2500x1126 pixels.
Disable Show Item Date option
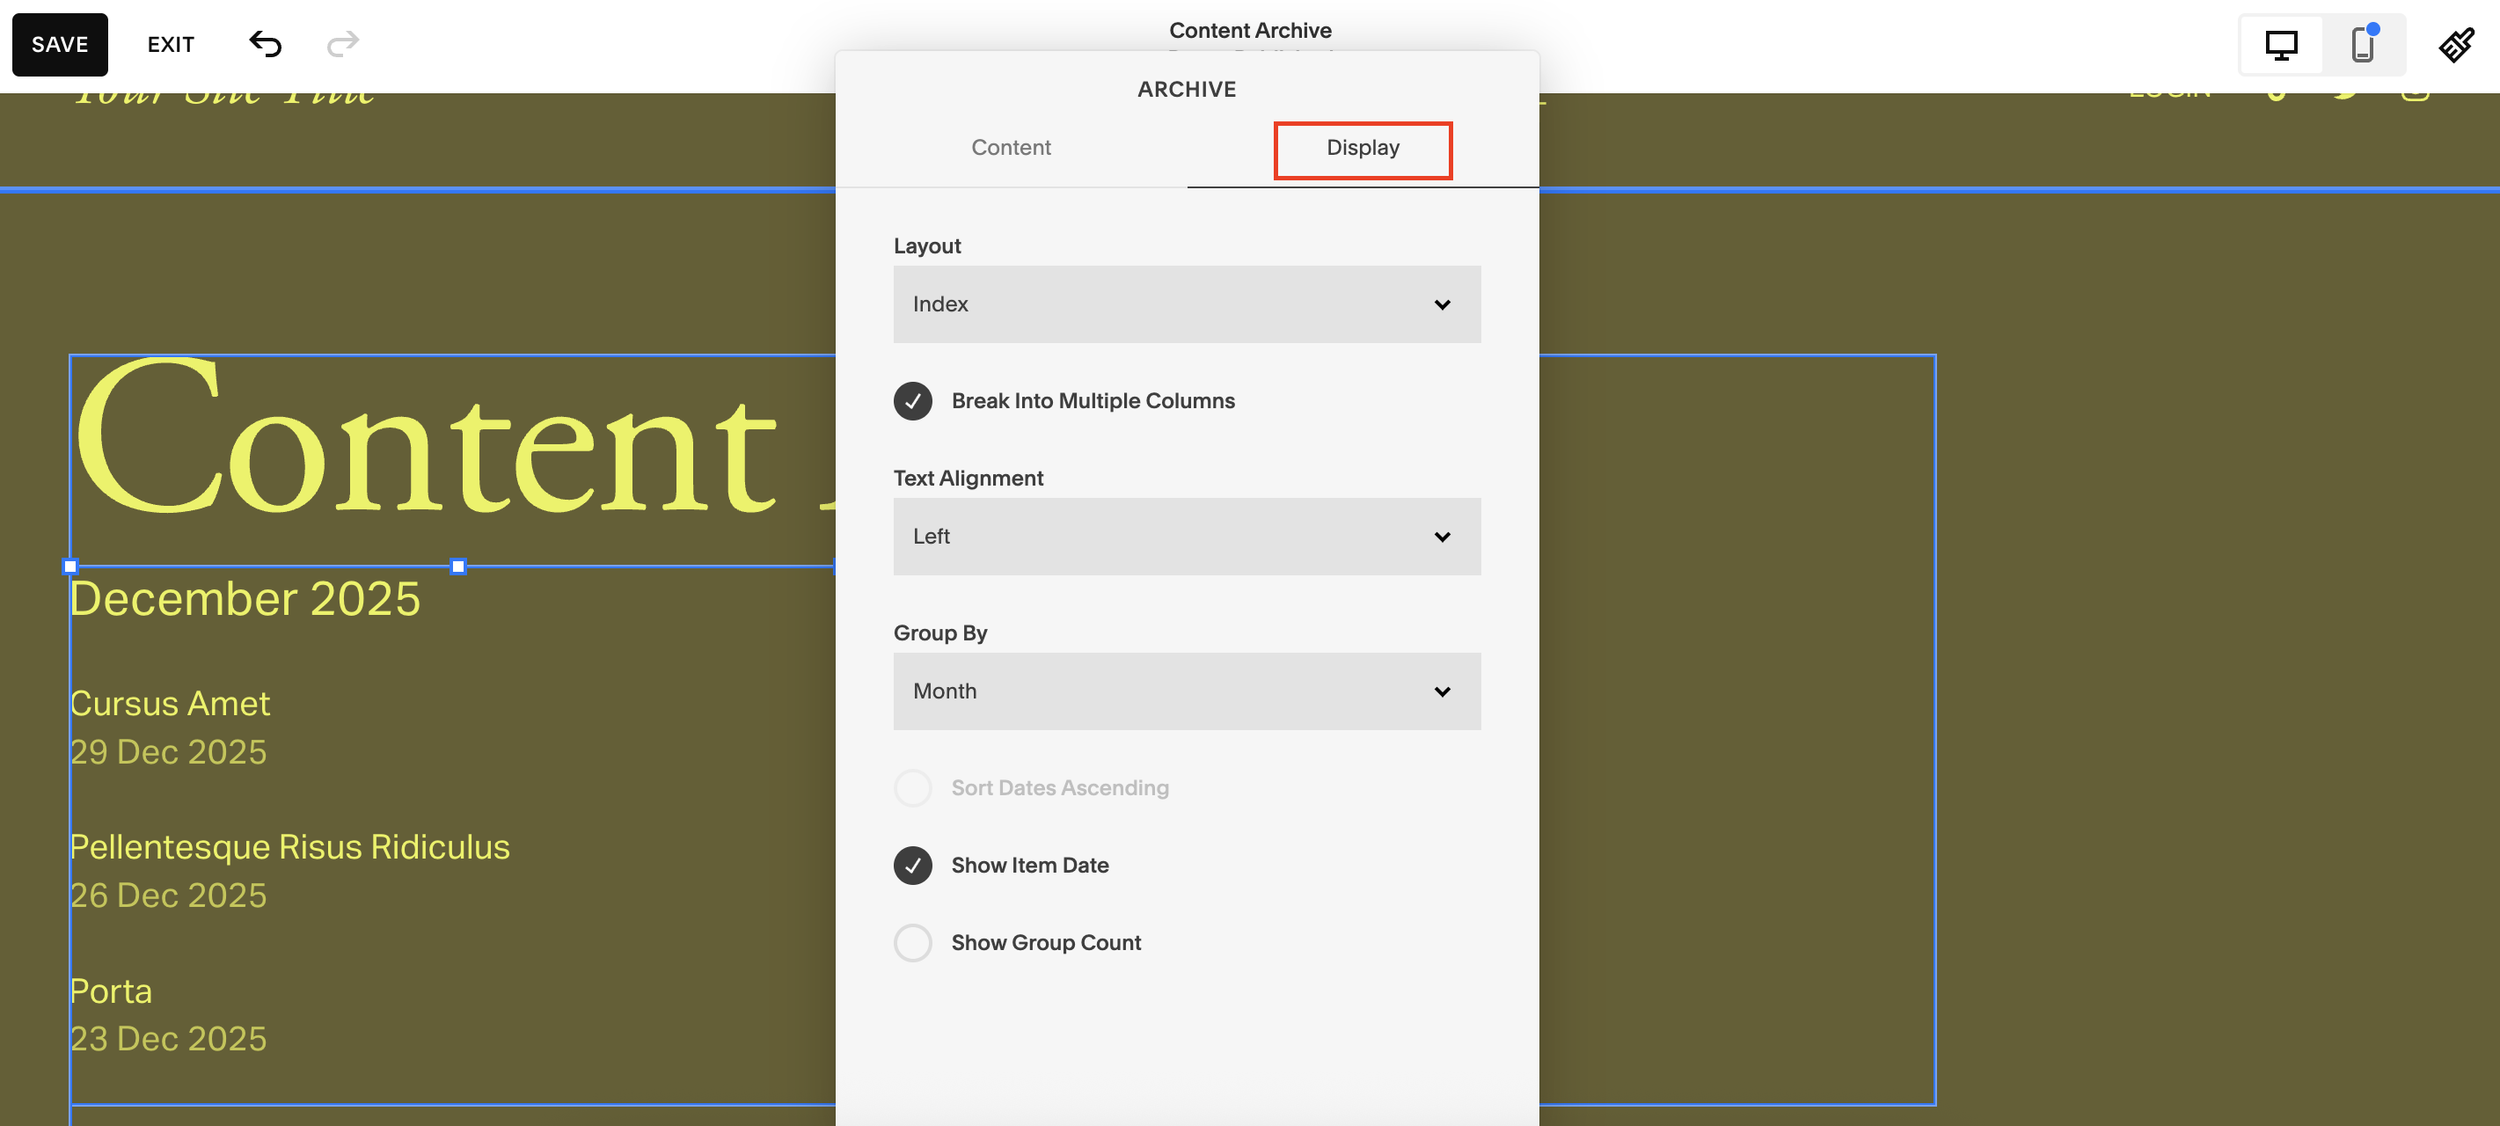click(913, 866)
